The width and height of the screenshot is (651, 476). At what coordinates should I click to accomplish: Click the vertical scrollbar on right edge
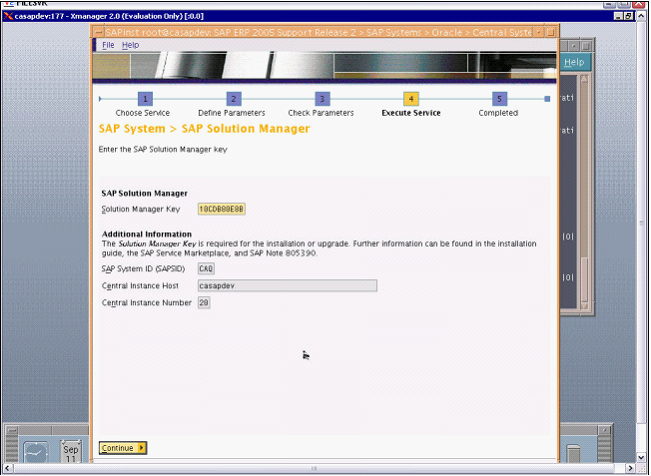pyautogui.click(x=641, y=240)
